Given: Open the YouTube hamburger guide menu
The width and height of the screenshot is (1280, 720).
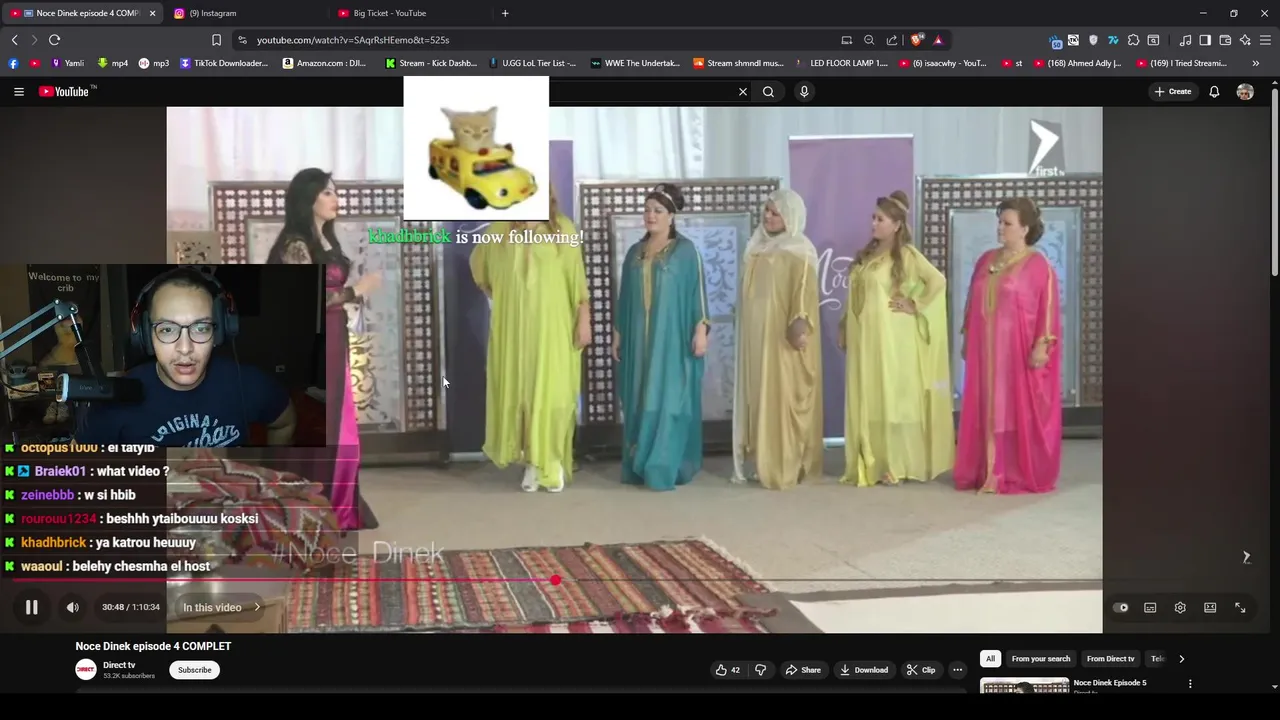Looking at the screenshot, I should click(x=18, y=91).
